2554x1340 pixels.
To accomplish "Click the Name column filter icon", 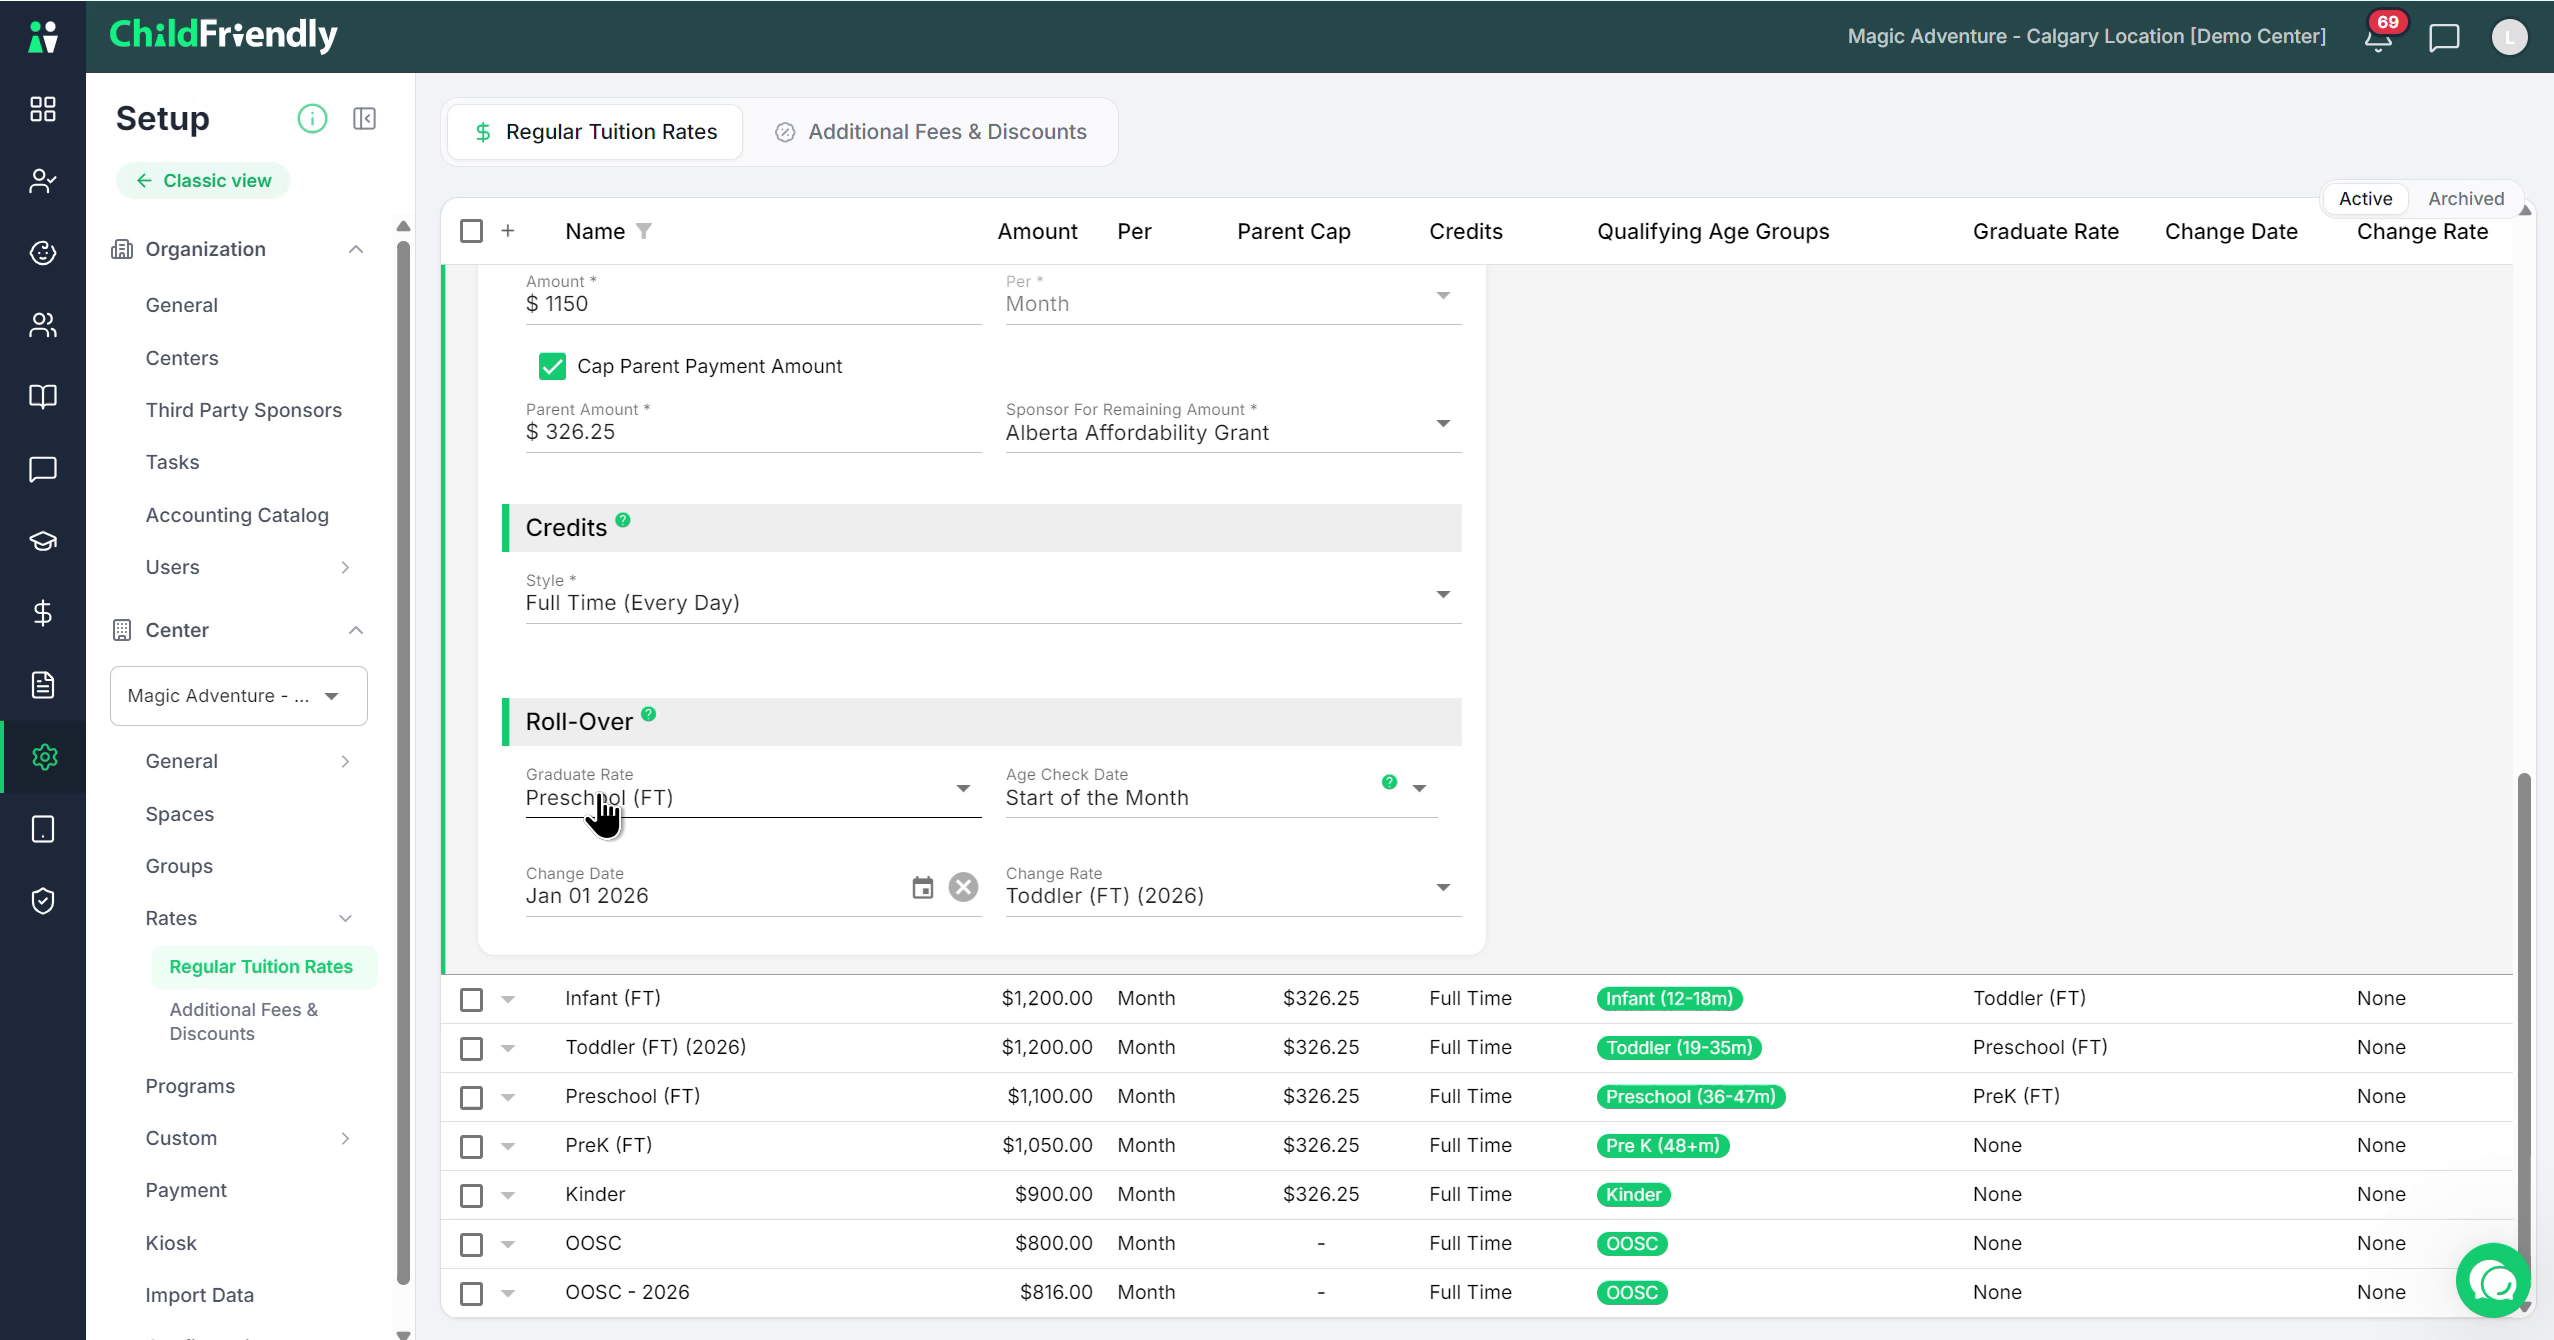I will click(644, 232).
